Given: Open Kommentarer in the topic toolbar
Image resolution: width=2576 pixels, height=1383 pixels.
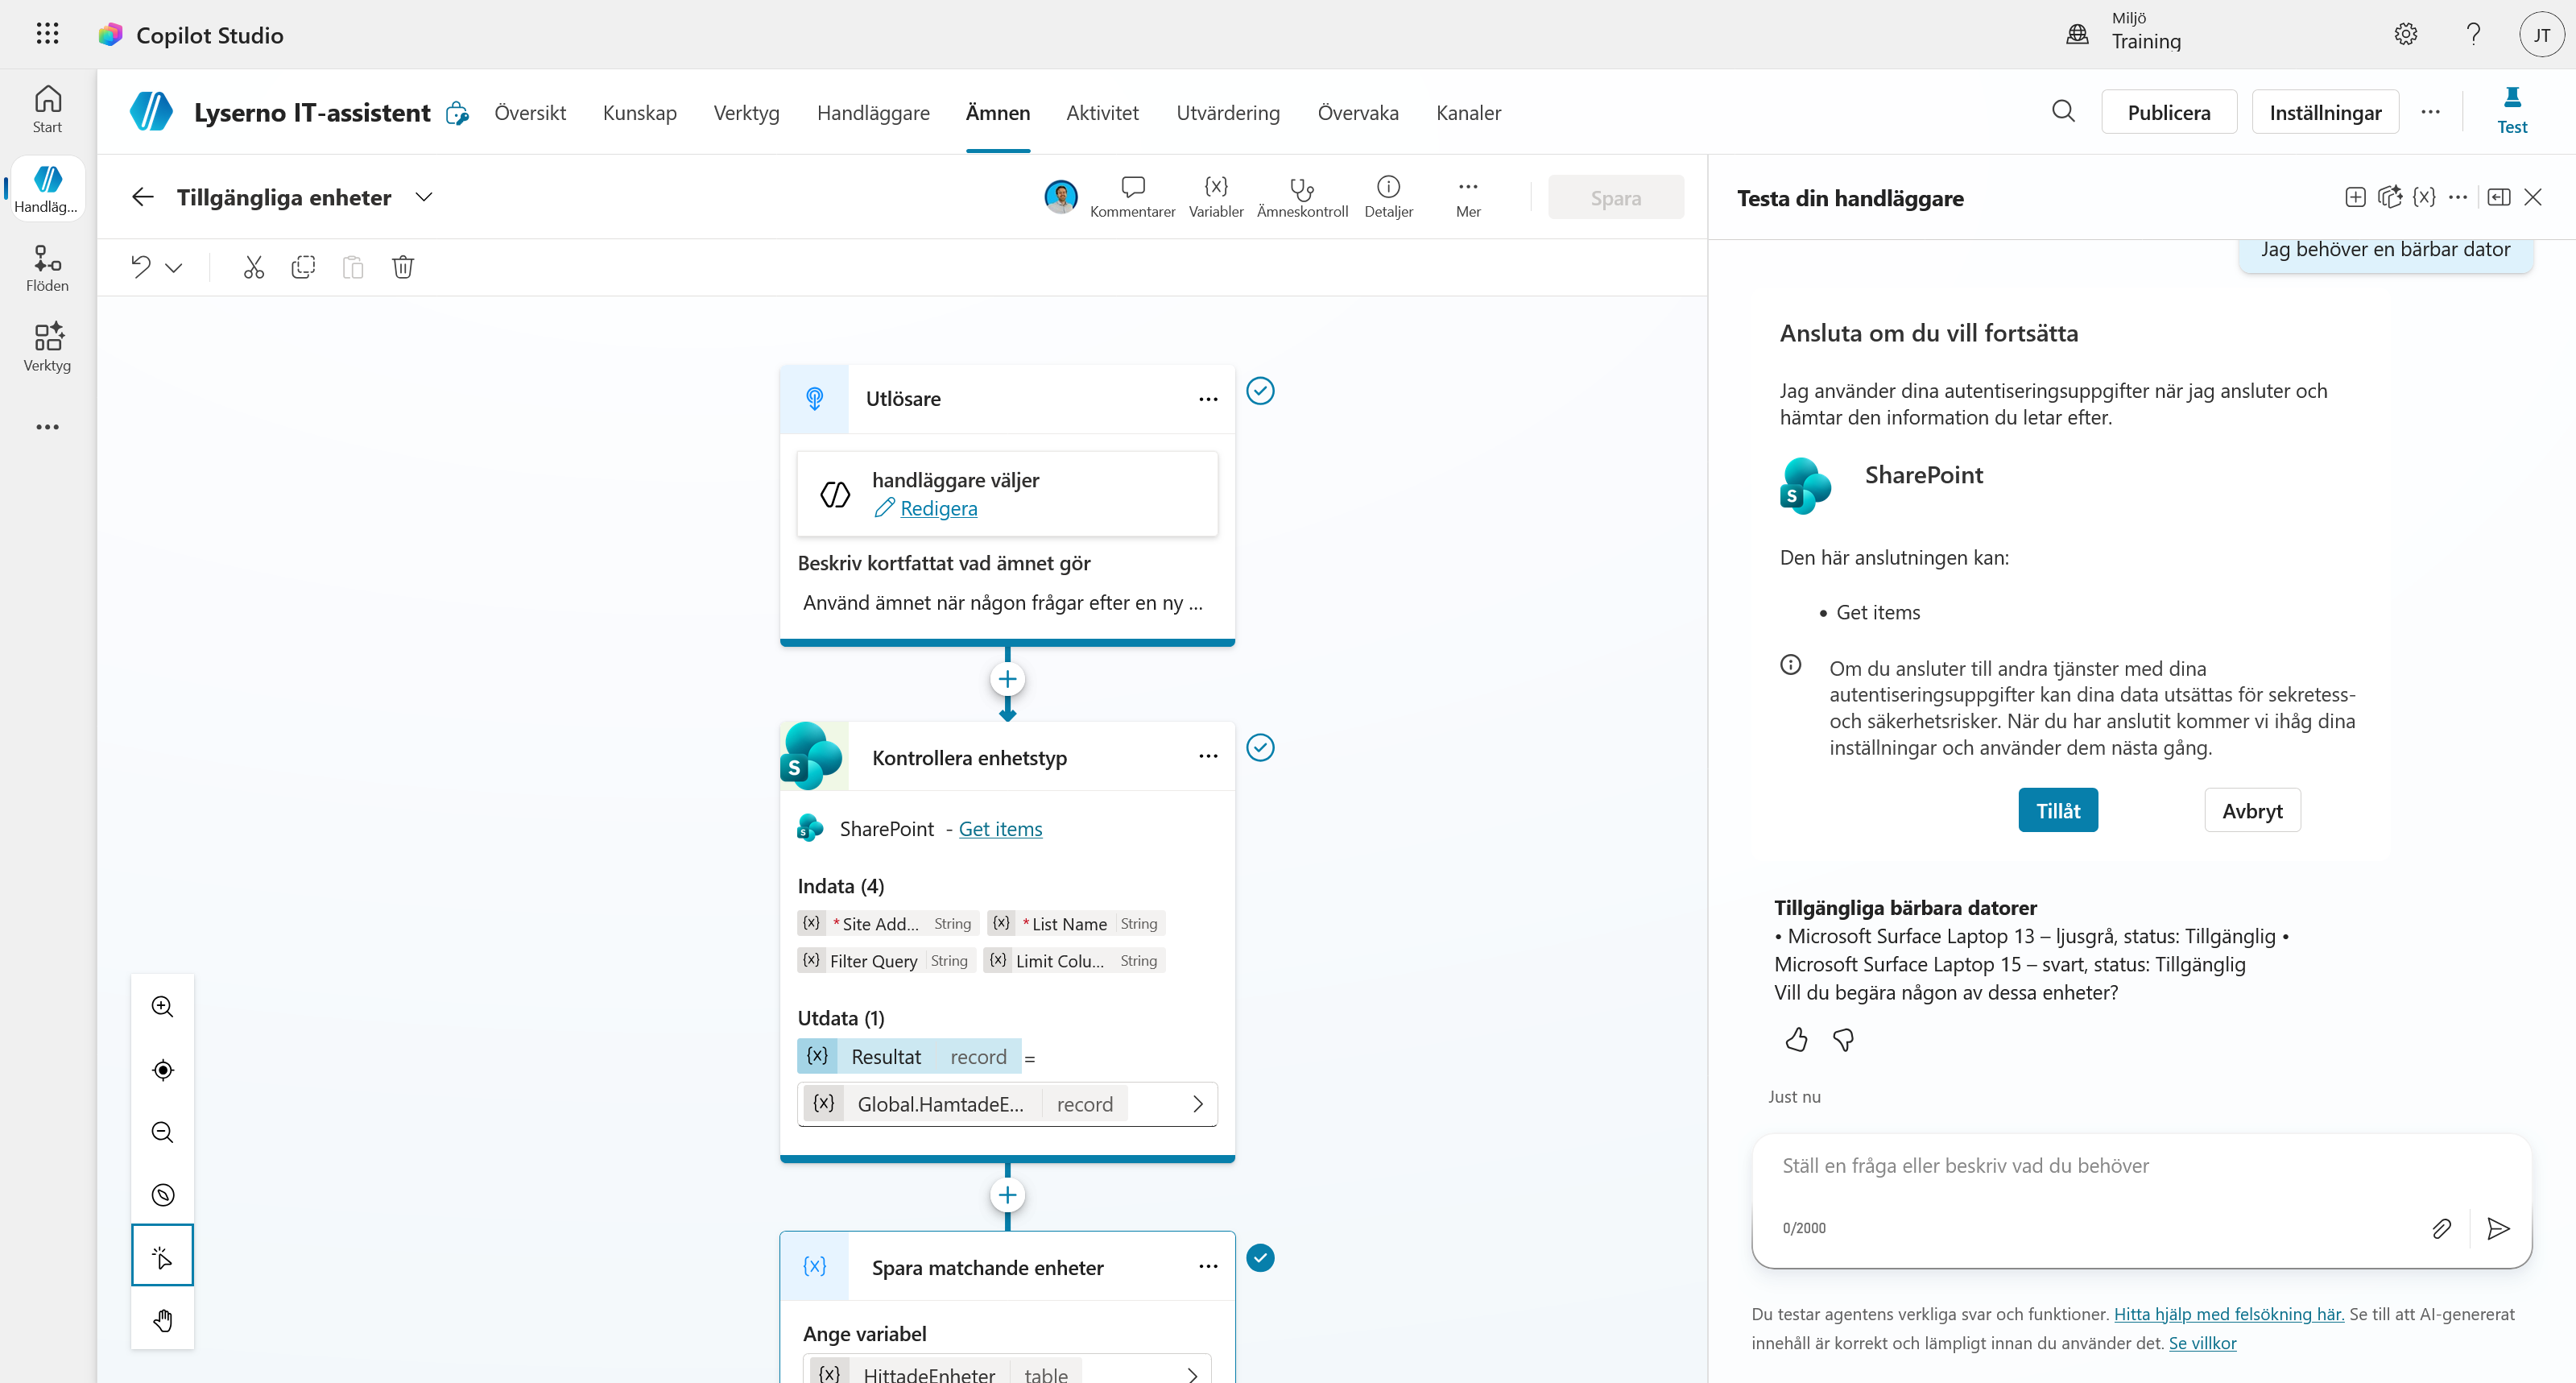Looking at the screenshot, I should 1132,197.
